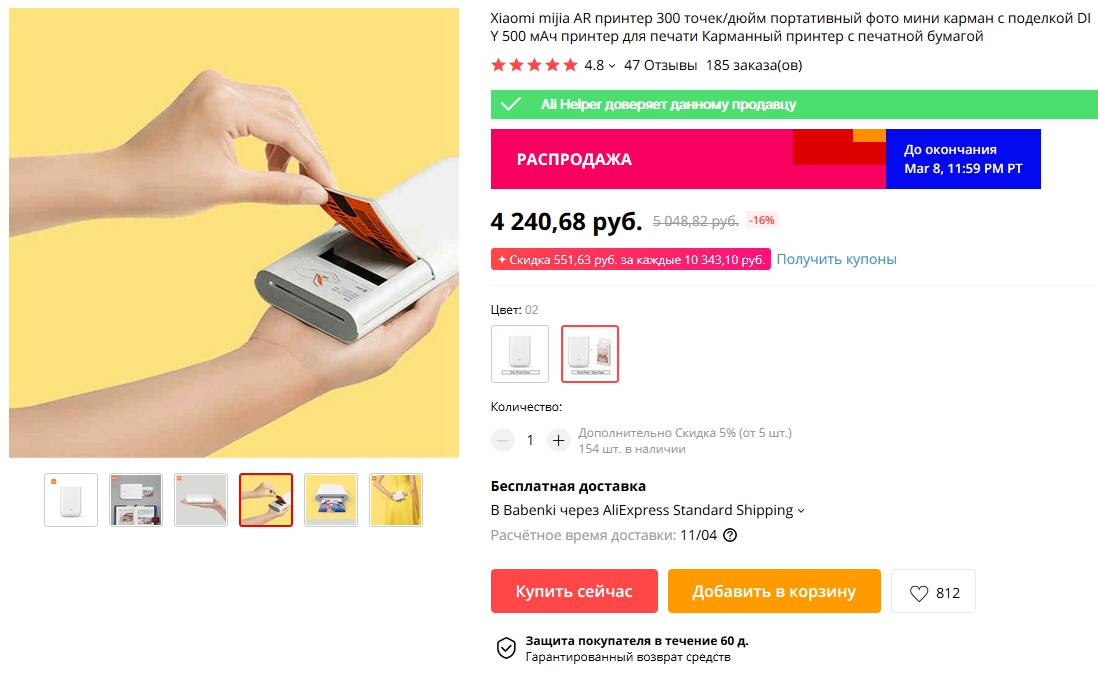The width and height of the screenshot is (1098, 675).
Task: Click the Добавить в корзину button
Action: pyautogui.click(x=774, y=591)
